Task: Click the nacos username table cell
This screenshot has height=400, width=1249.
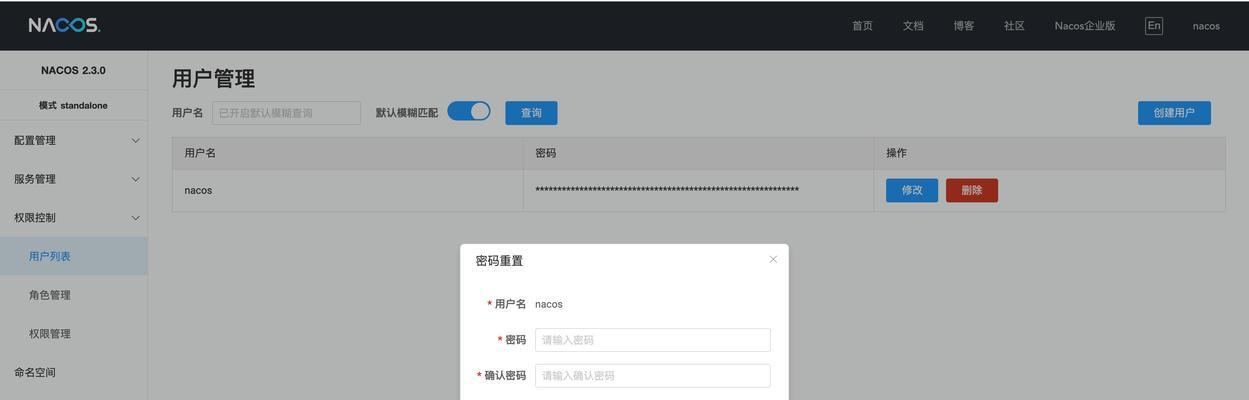Action: [347, 190]
